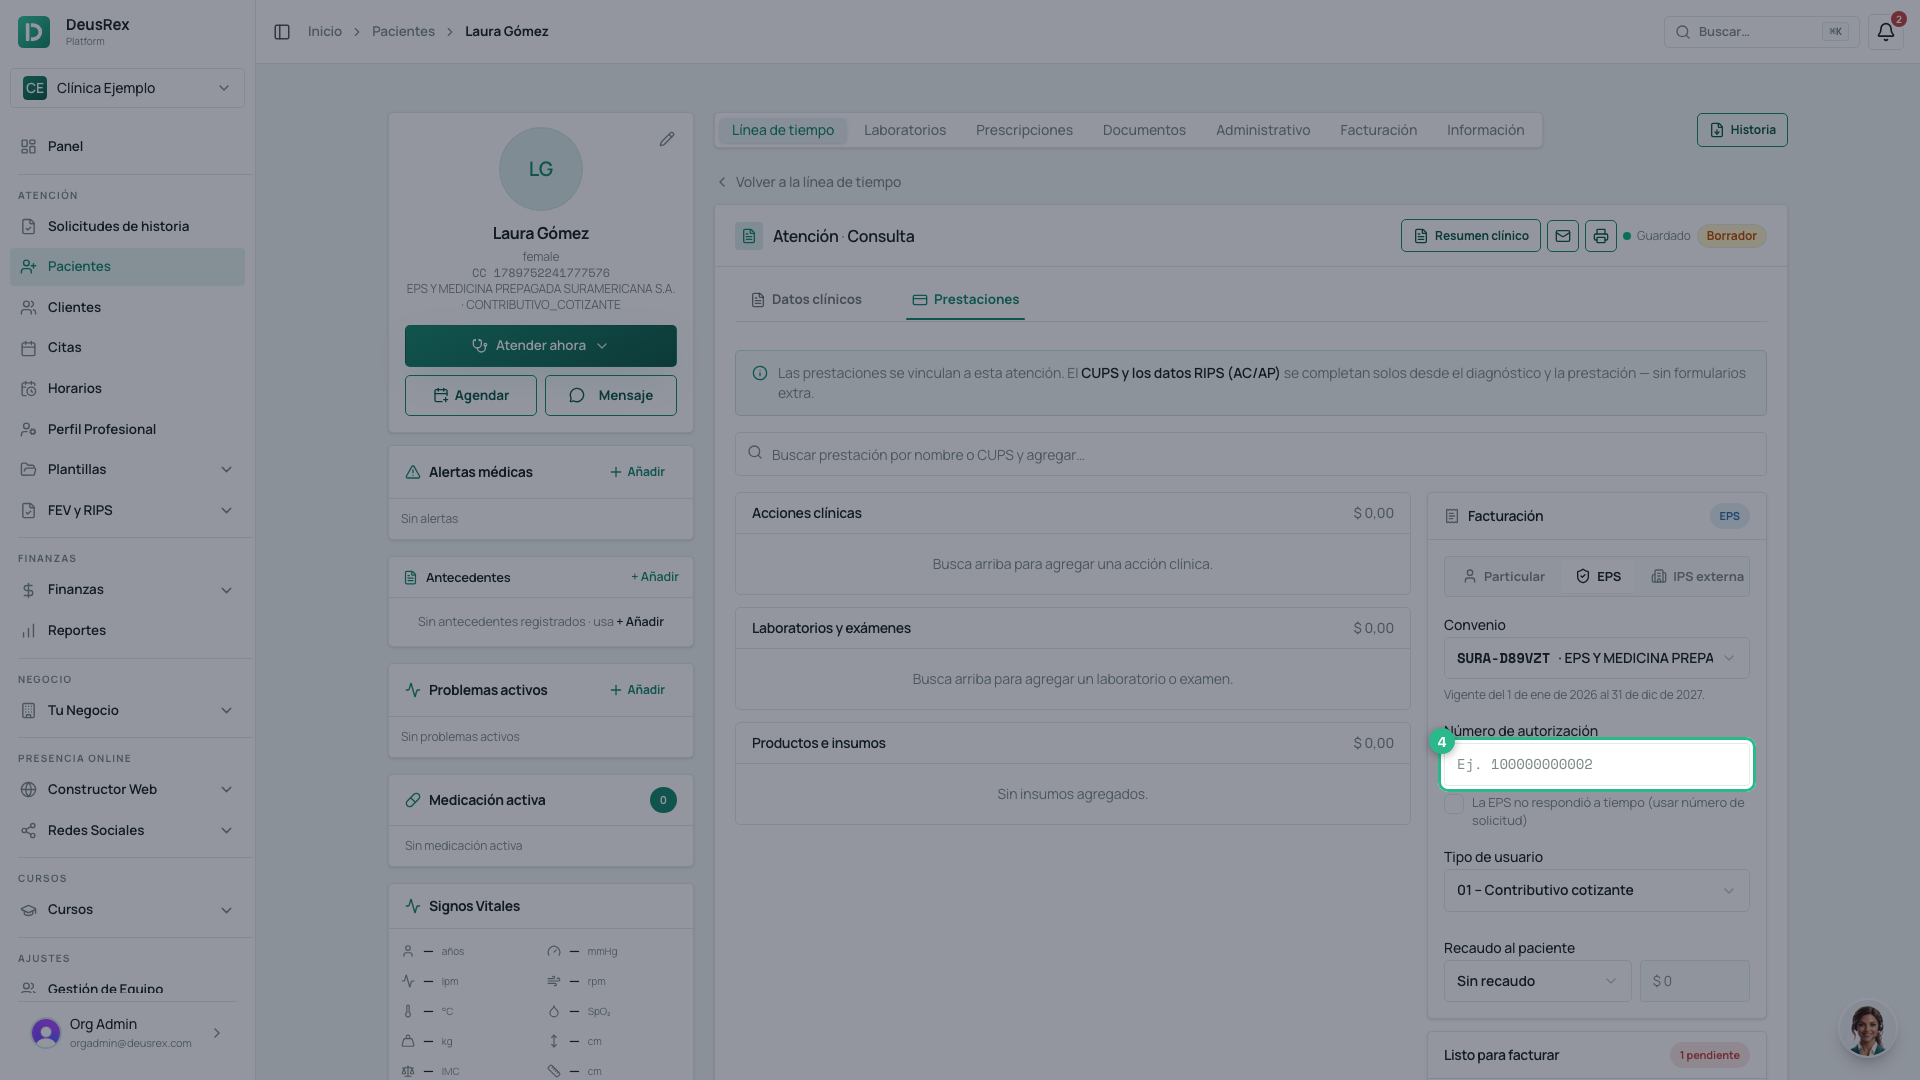Open Perfil Profesional in the sidebar
The height and width of the screenshot is (1080, 1920).
pyautogui.click(x=127, y=429)
